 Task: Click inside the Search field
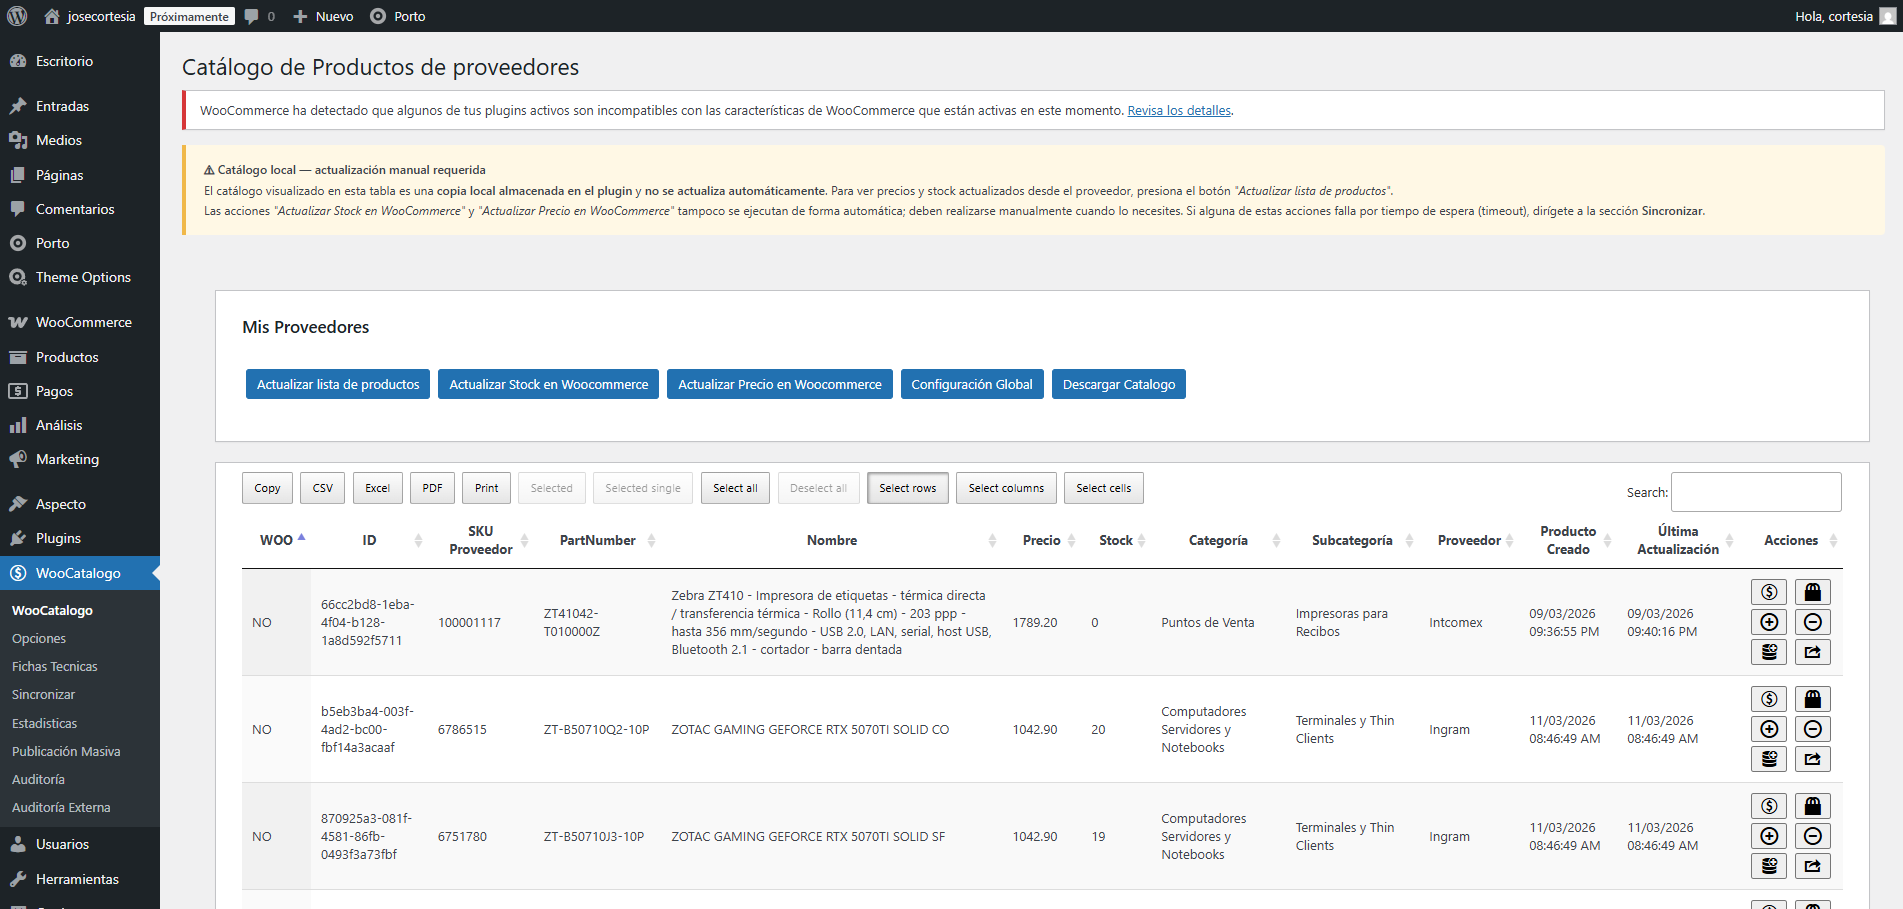[1755, 492]
